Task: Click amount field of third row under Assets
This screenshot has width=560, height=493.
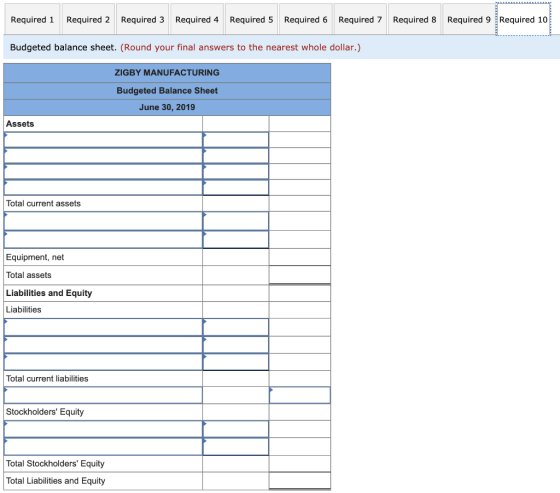Action: pos(236,171)
